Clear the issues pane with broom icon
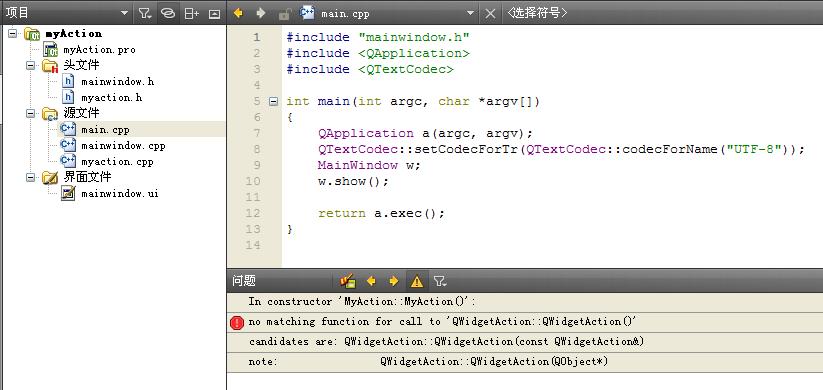Screen dimensions: 823x390 347,281
